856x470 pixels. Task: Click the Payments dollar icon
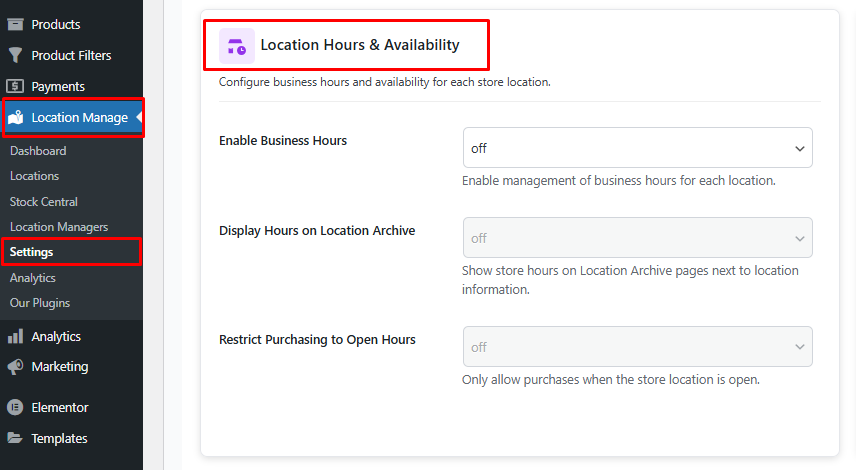click(x=15, y=86)
